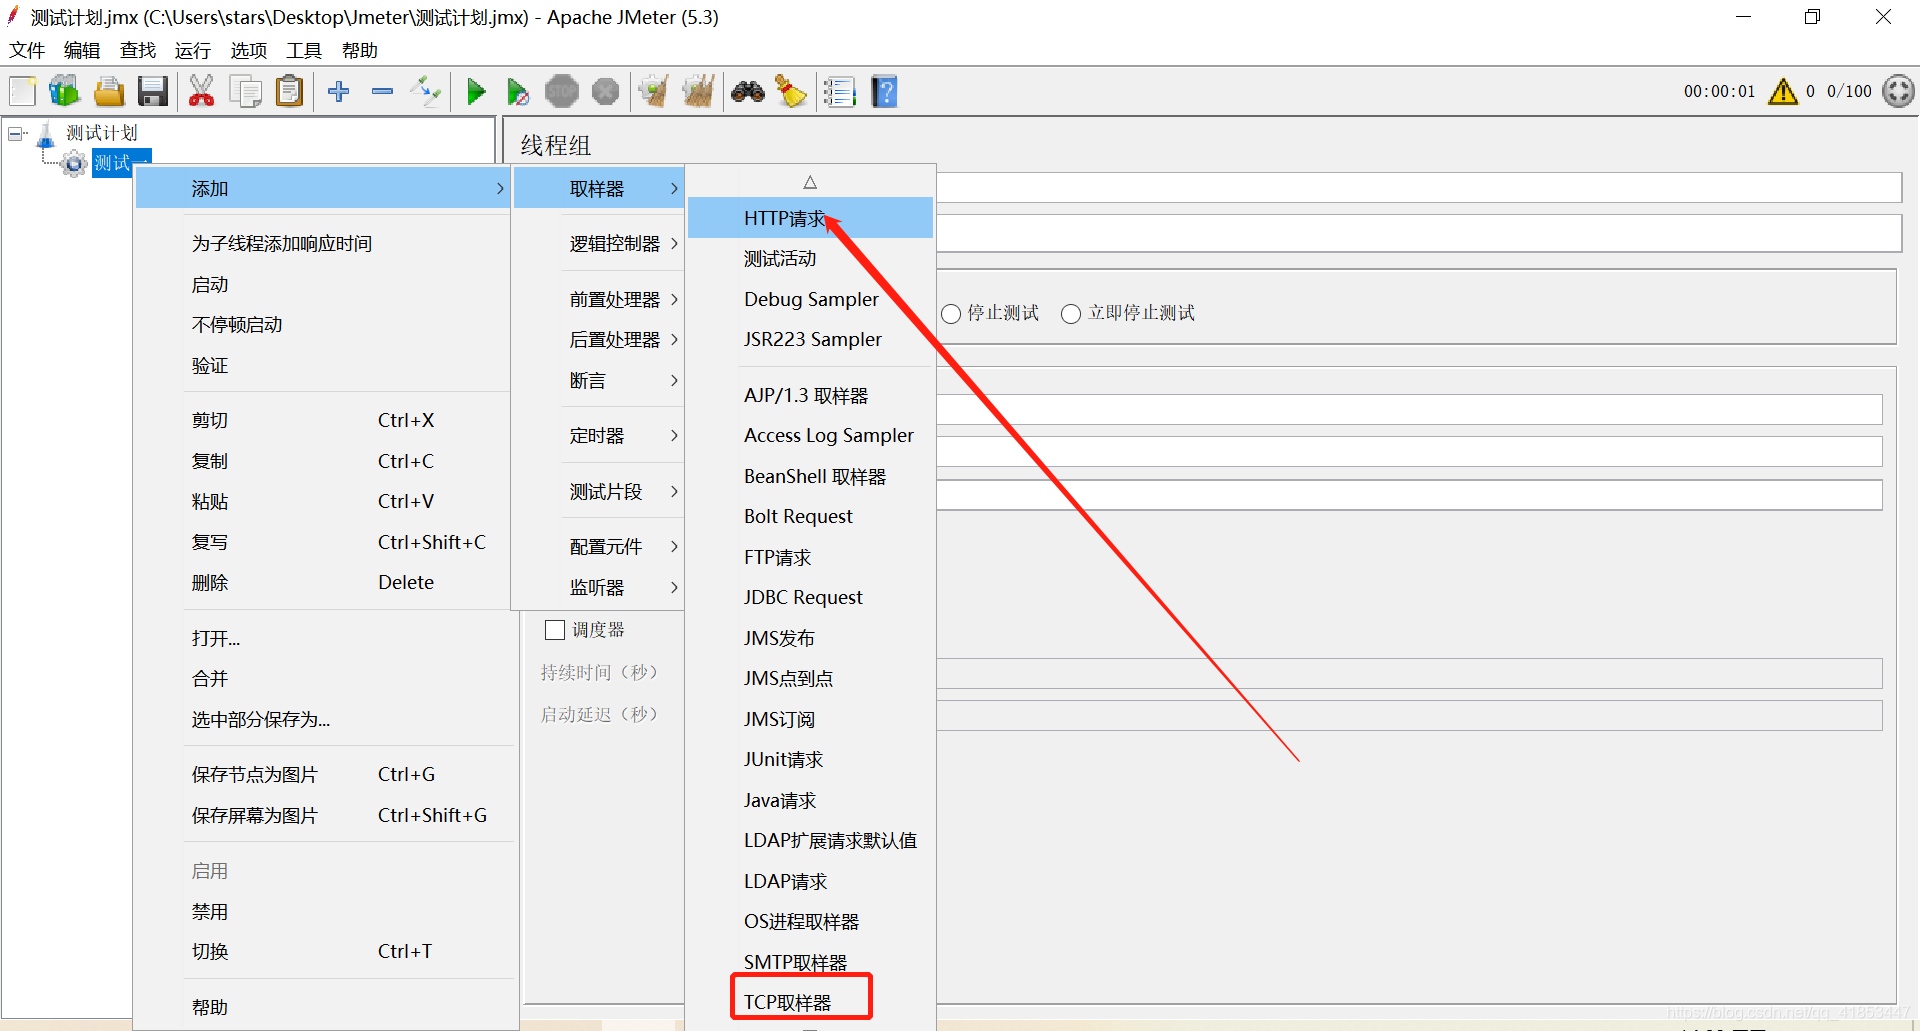Screen dimensions: 1920x1031
Task: Click the Copy toolbar icon
Action: point(245,92)
